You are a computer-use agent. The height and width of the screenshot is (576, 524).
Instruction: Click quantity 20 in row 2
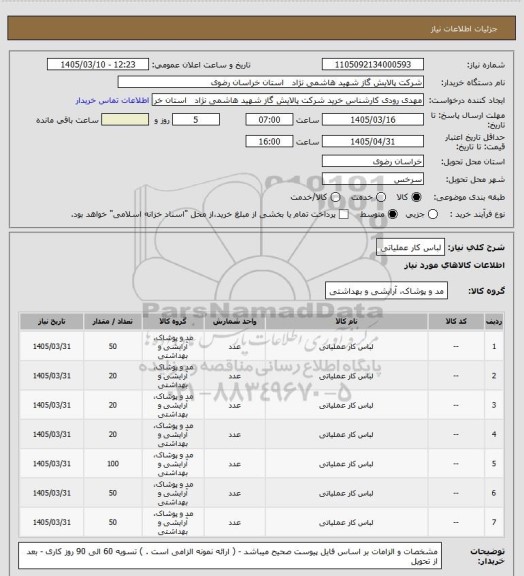(113, 376)
